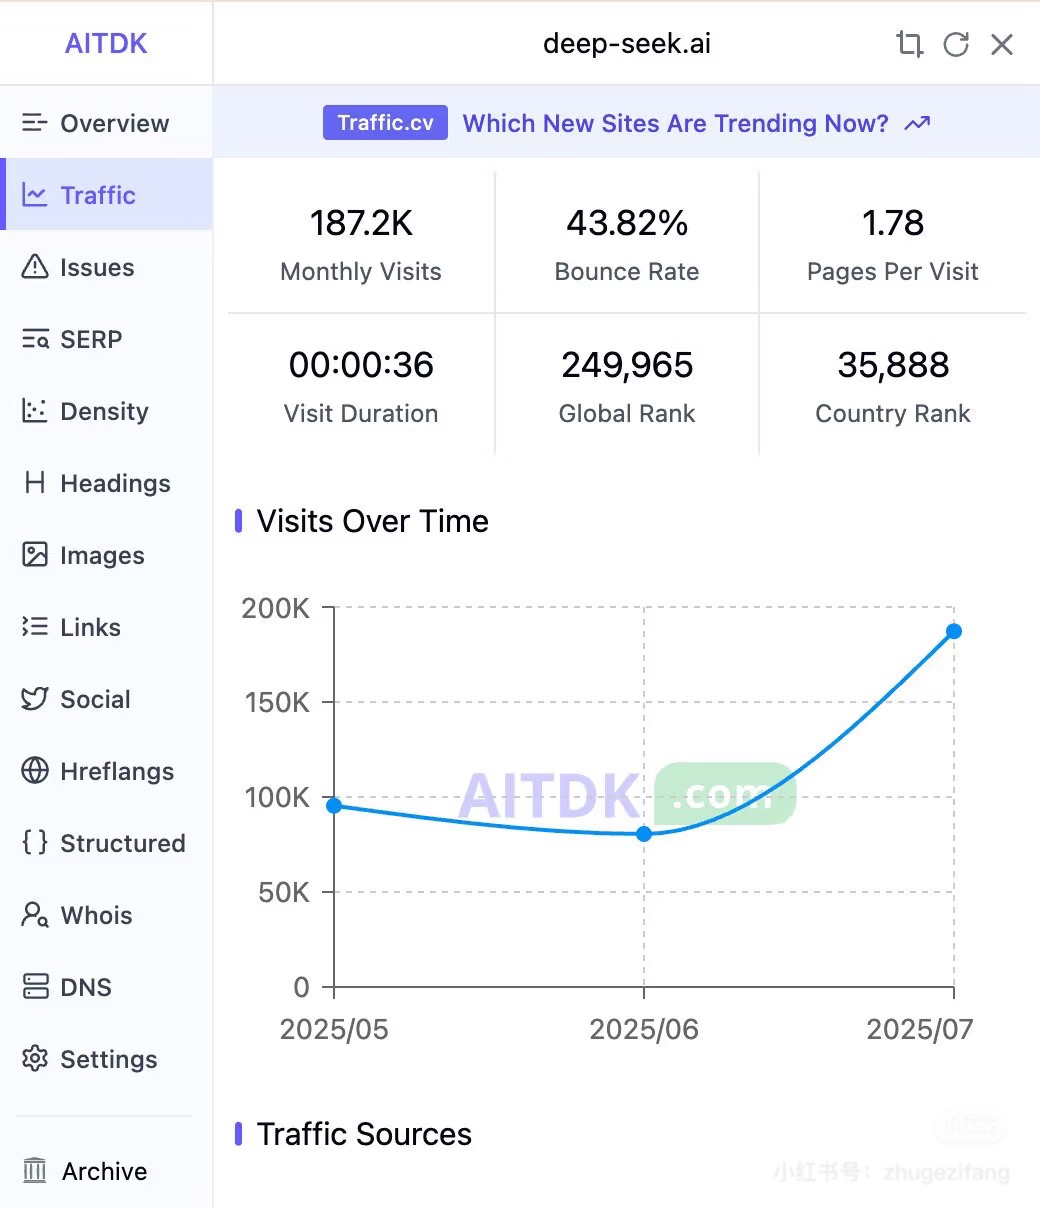Click the Social Twitter bird icon
1040x1208 pixels.
[35, 699]
